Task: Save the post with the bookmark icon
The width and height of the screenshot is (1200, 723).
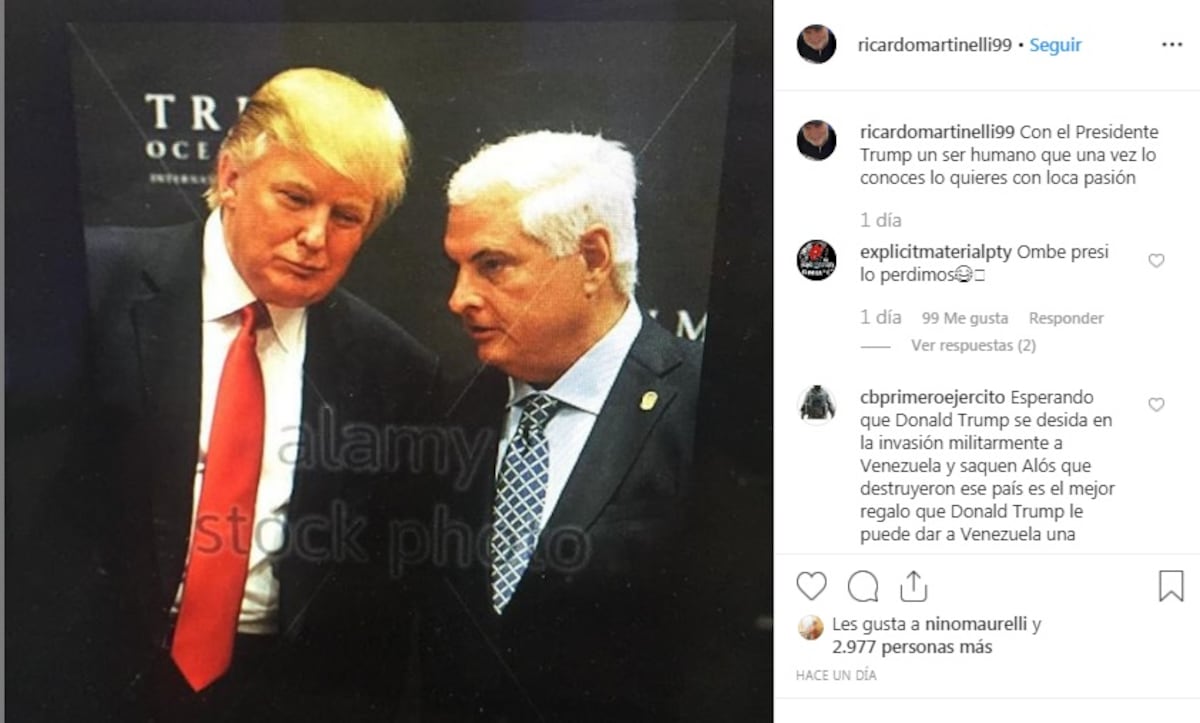Action: pyautogui.click(x=1171, y=586)
